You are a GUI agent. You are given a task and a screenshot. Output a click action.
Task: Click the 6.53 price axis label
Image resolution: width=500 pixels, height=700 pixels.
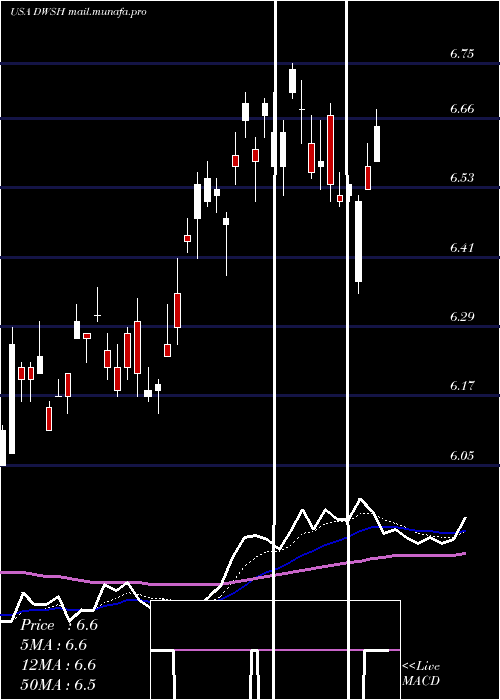[462, 178]
